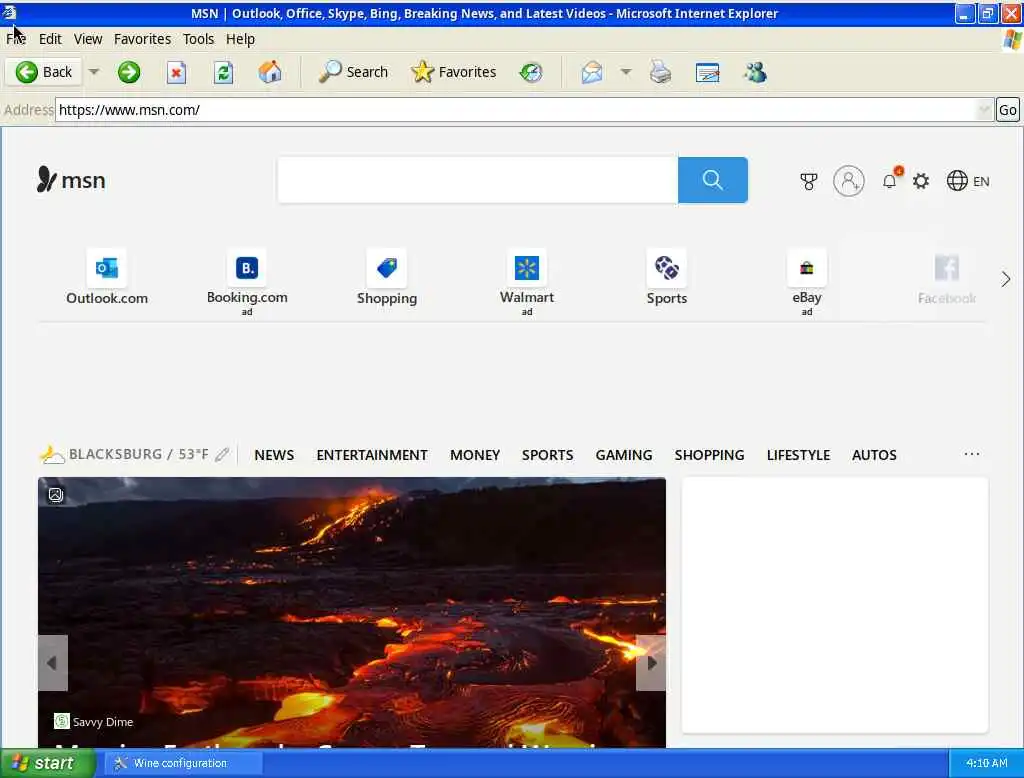The height and width of the screenshot is (778, 1024).
Task: Open the Outlook.com shortcut
Action: pyautogui.click(x=107, y=278)
